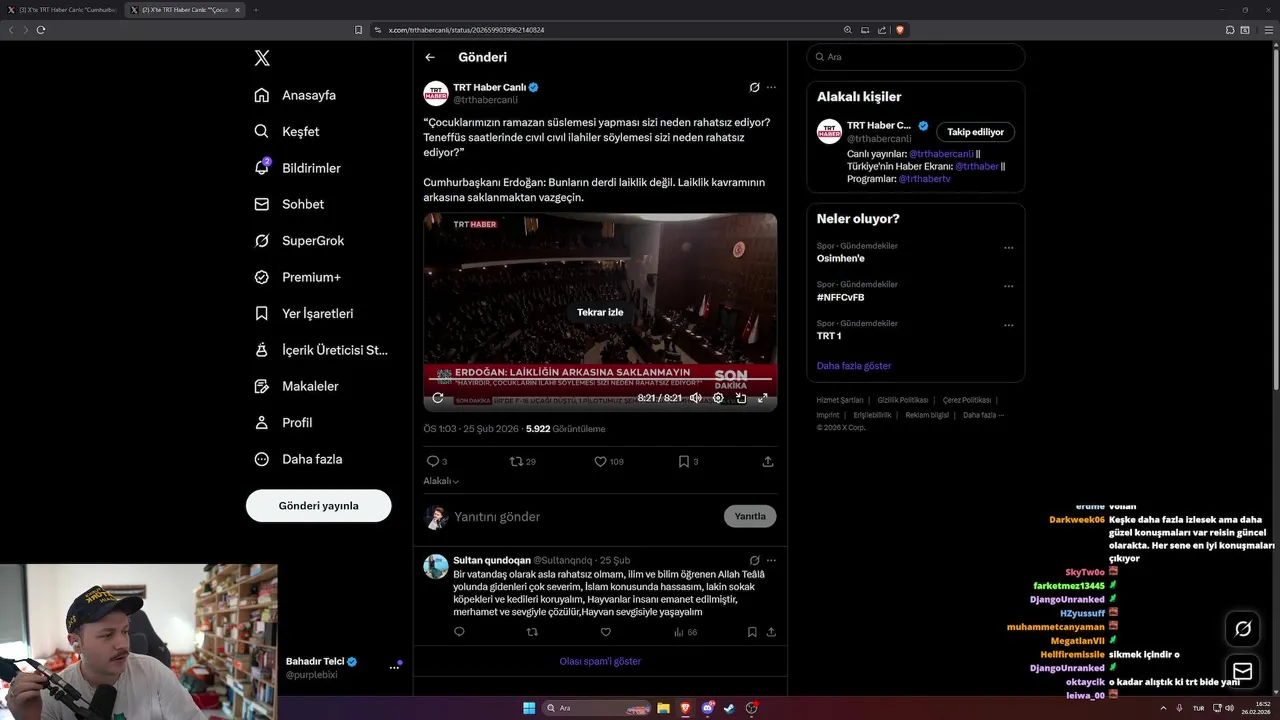Click the Makaleler articles icon
Image resolution: width=1280 pixels, height=720 pixels.
[261, 386]
